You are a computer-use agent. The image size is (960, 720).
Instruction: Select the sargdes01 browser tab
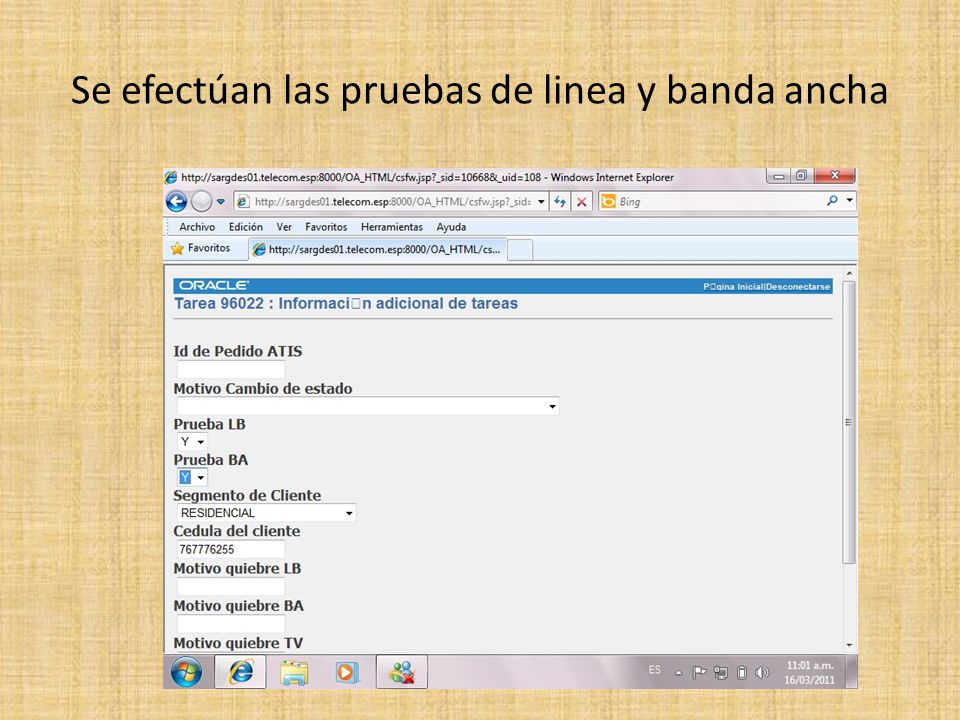(x=378, y=250)
